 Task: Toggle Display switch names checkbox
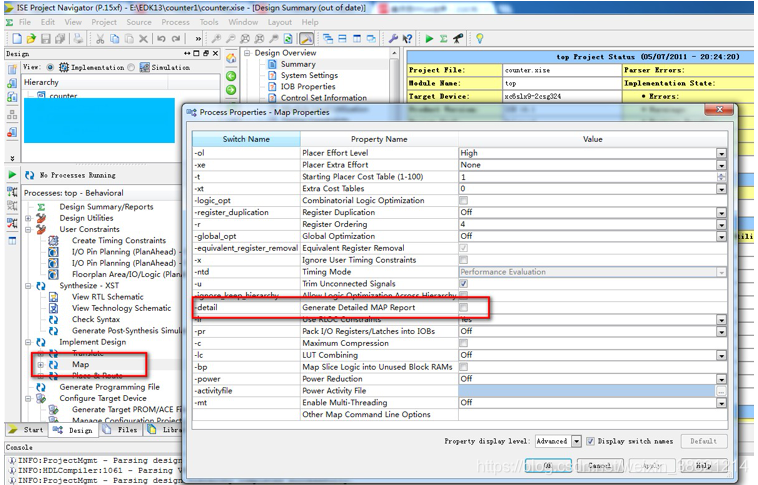click(x=590, y=441)
